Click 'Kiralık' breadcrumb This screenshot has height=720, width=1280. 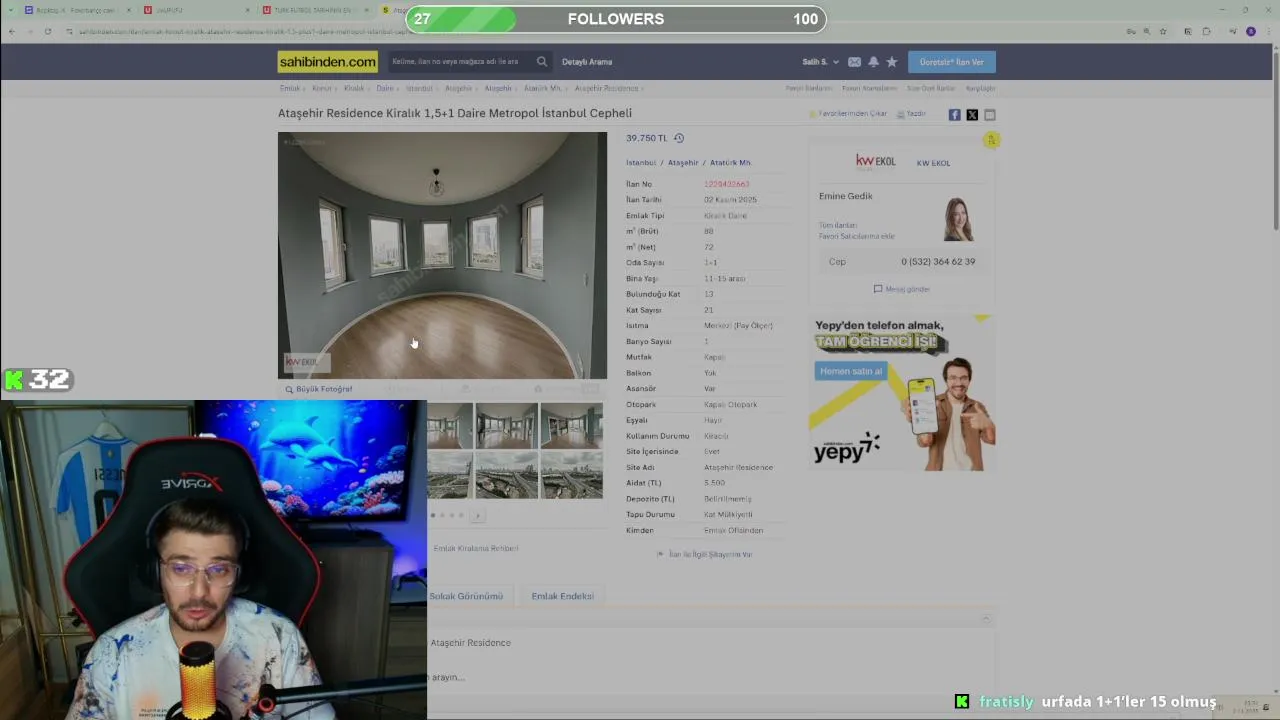coord(354,89)
